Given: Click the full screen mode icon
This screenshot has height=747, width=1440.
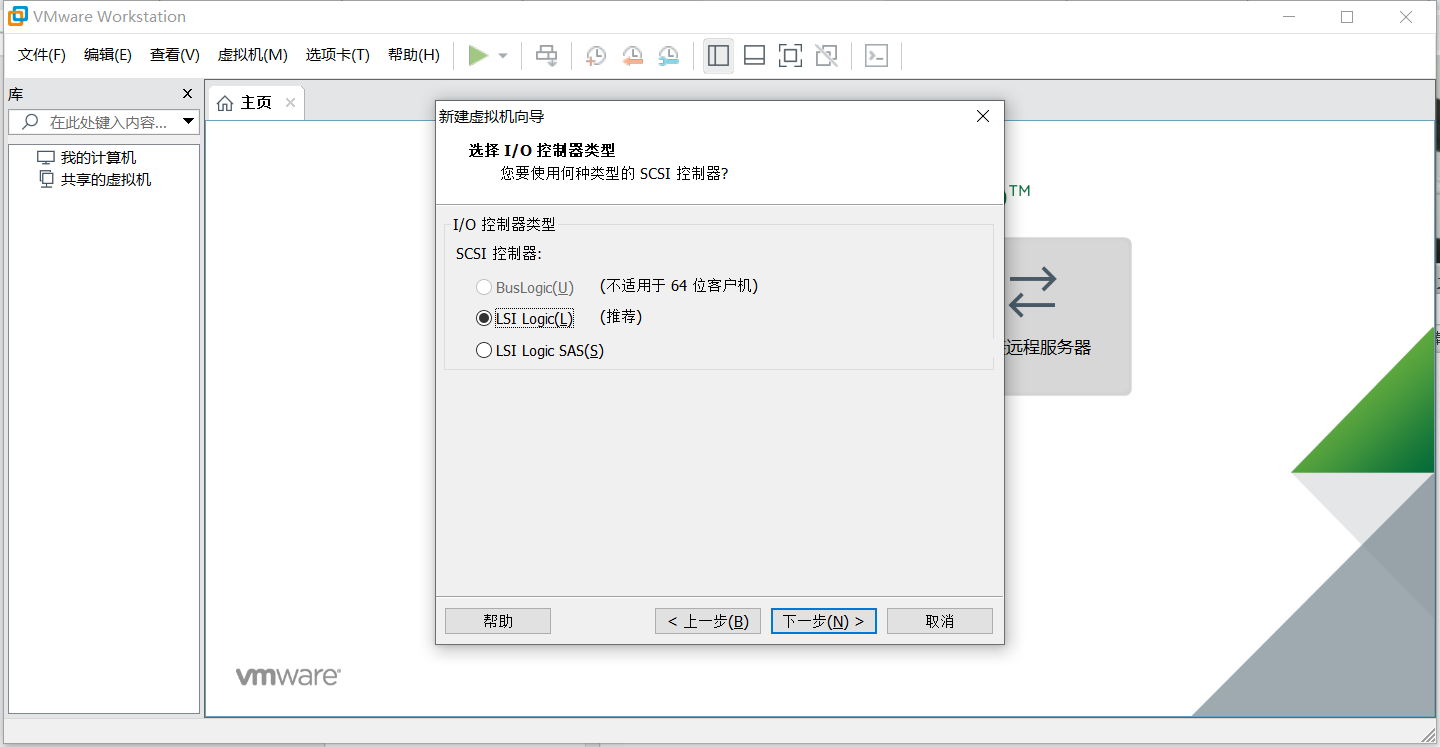Looking at the screenshot, I should point(790,56).
